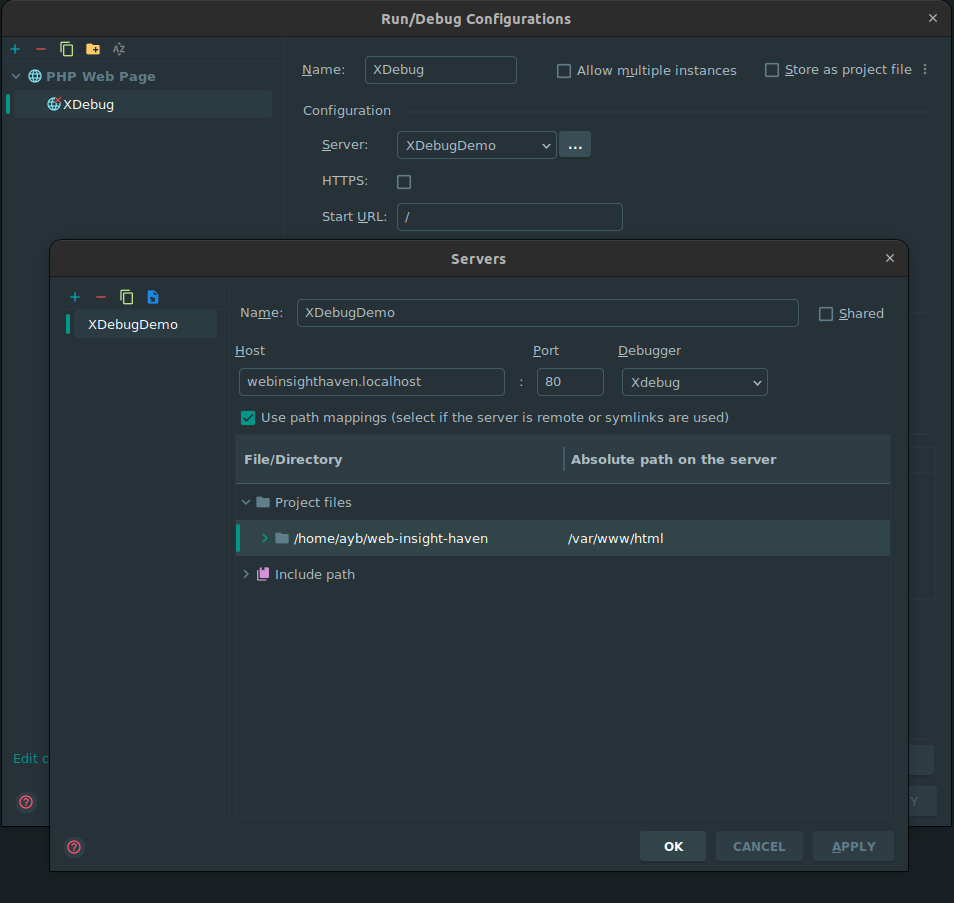This screenshot has height=903, width=954.
Task: Open the Debugger Xdebug dropdown
Action: tap(694, 382)
